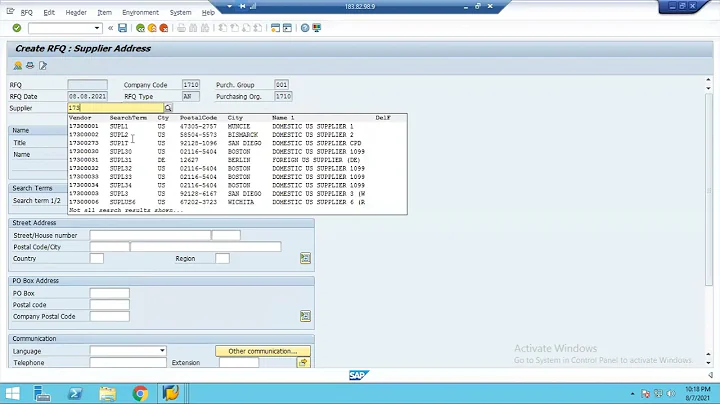Click the Generate Shortcut icon
The height and width of the screenshot is (404, 720).
tap(287, 28)
